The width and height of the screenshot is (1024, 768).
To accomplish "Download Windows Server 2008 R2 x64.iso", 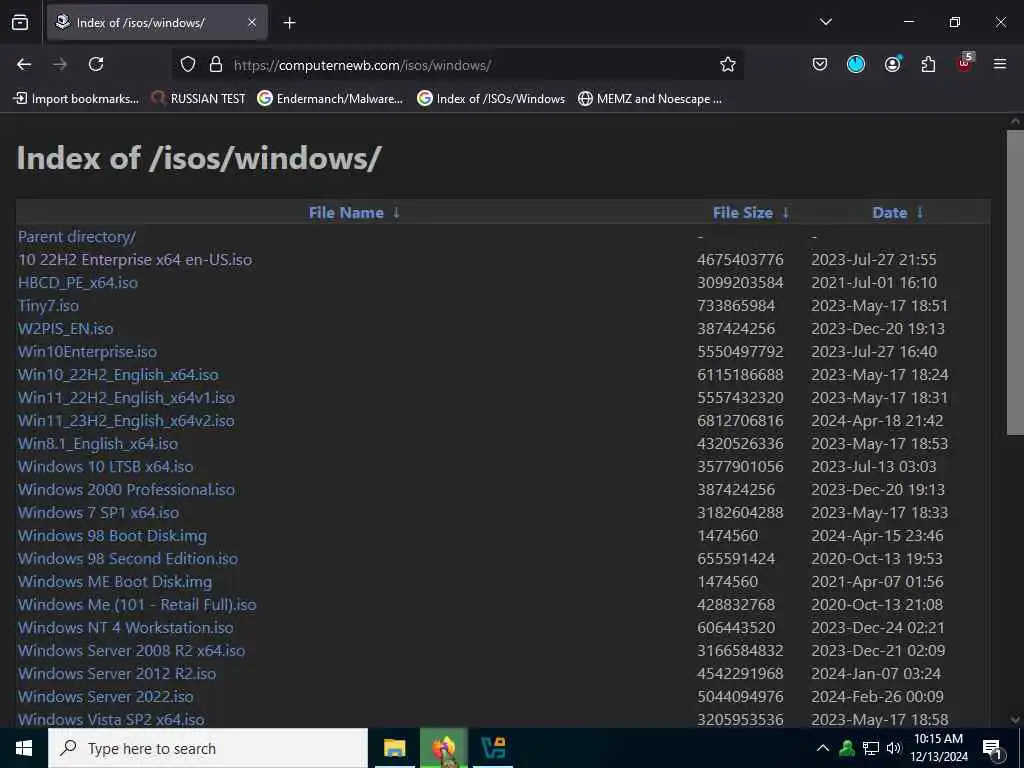I will (x=131, y=650).
